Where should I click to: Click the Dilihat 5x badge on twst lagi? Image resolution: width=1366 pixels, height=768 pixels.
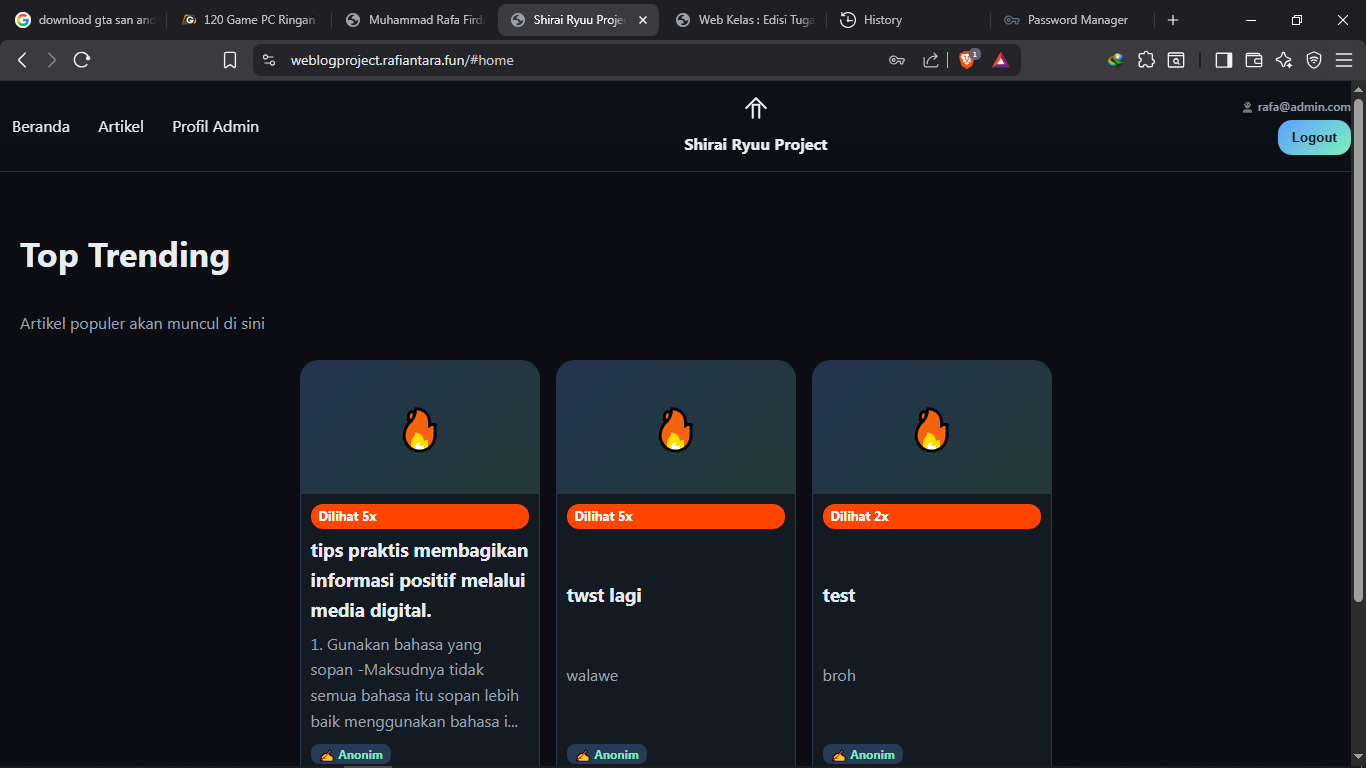675,516
